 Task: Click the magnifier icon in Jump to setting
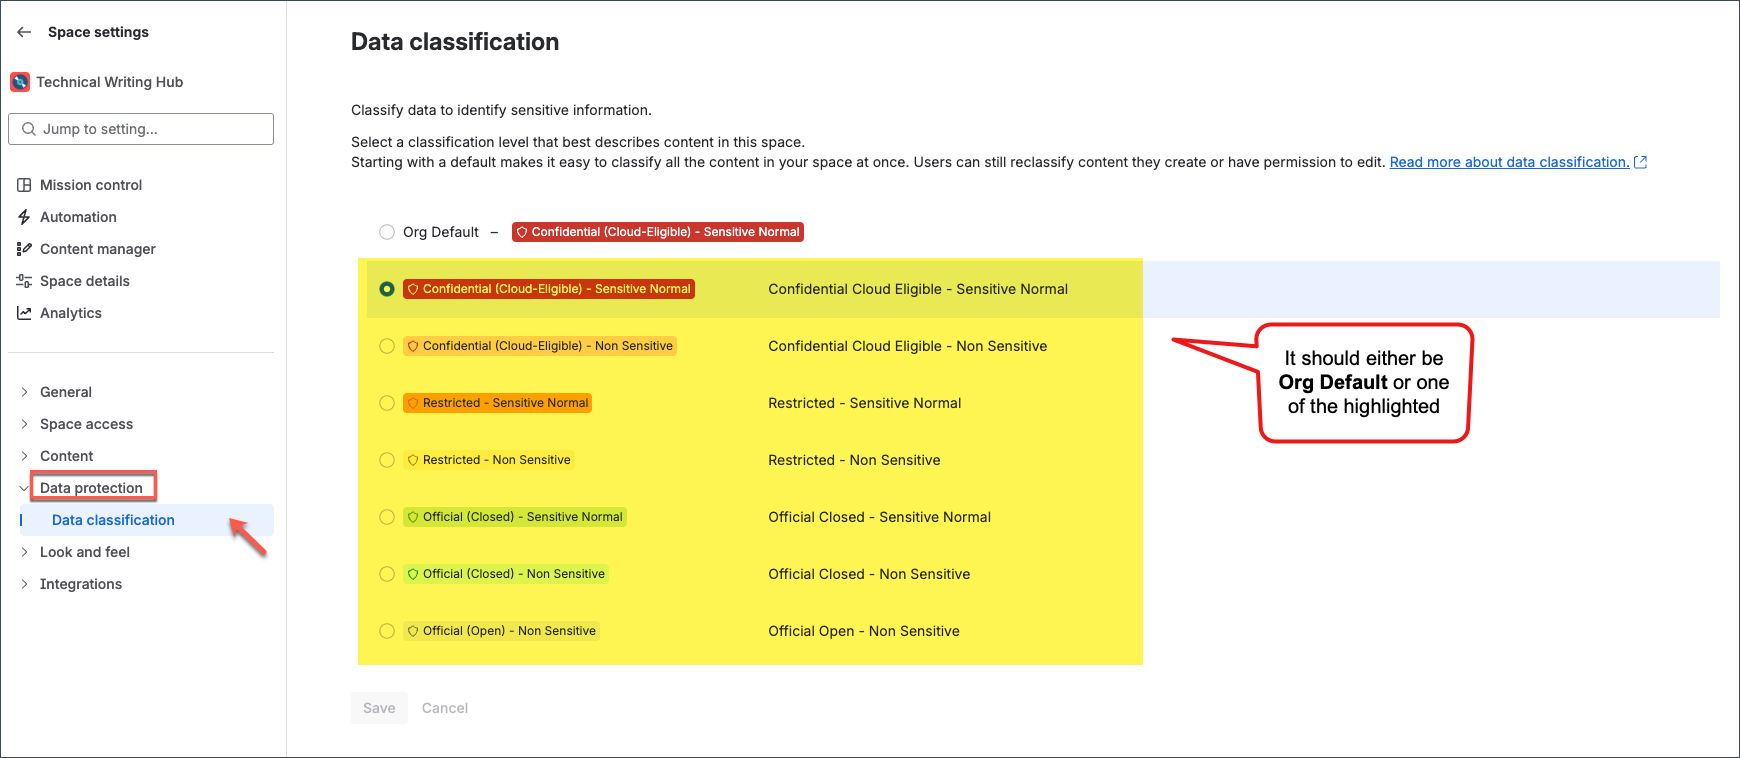[x=29, y=129]
